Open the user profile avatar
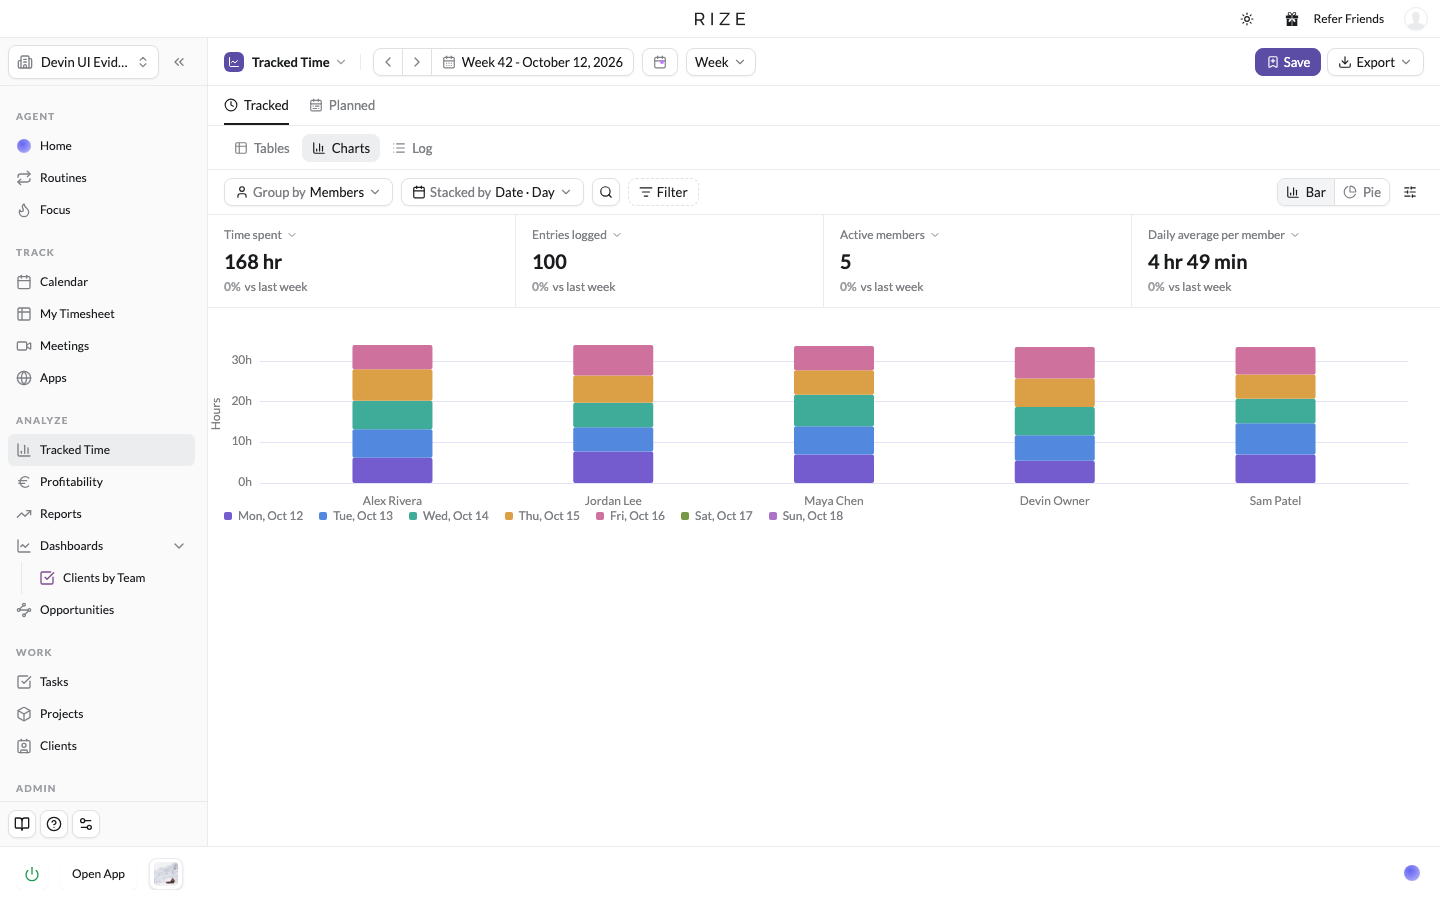The height and width of the screenshot is (900, 1440). pyautogui.click(x=1415, y=19)
